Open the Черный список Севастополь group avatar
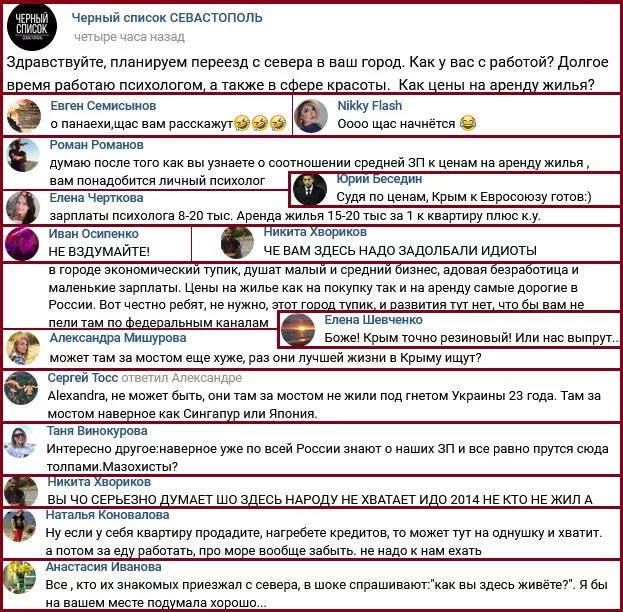This screenshot has width=623, height=612. tap(32, 27)
